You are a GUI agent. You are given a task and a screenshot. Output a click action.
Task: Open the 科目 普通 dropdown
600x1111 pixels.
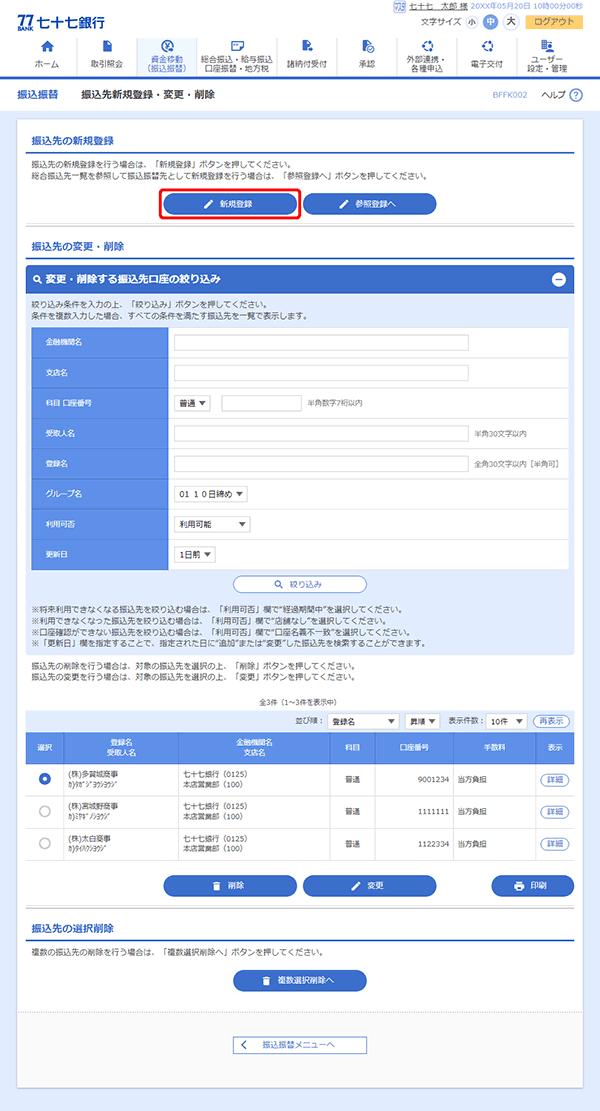(192, 403)
